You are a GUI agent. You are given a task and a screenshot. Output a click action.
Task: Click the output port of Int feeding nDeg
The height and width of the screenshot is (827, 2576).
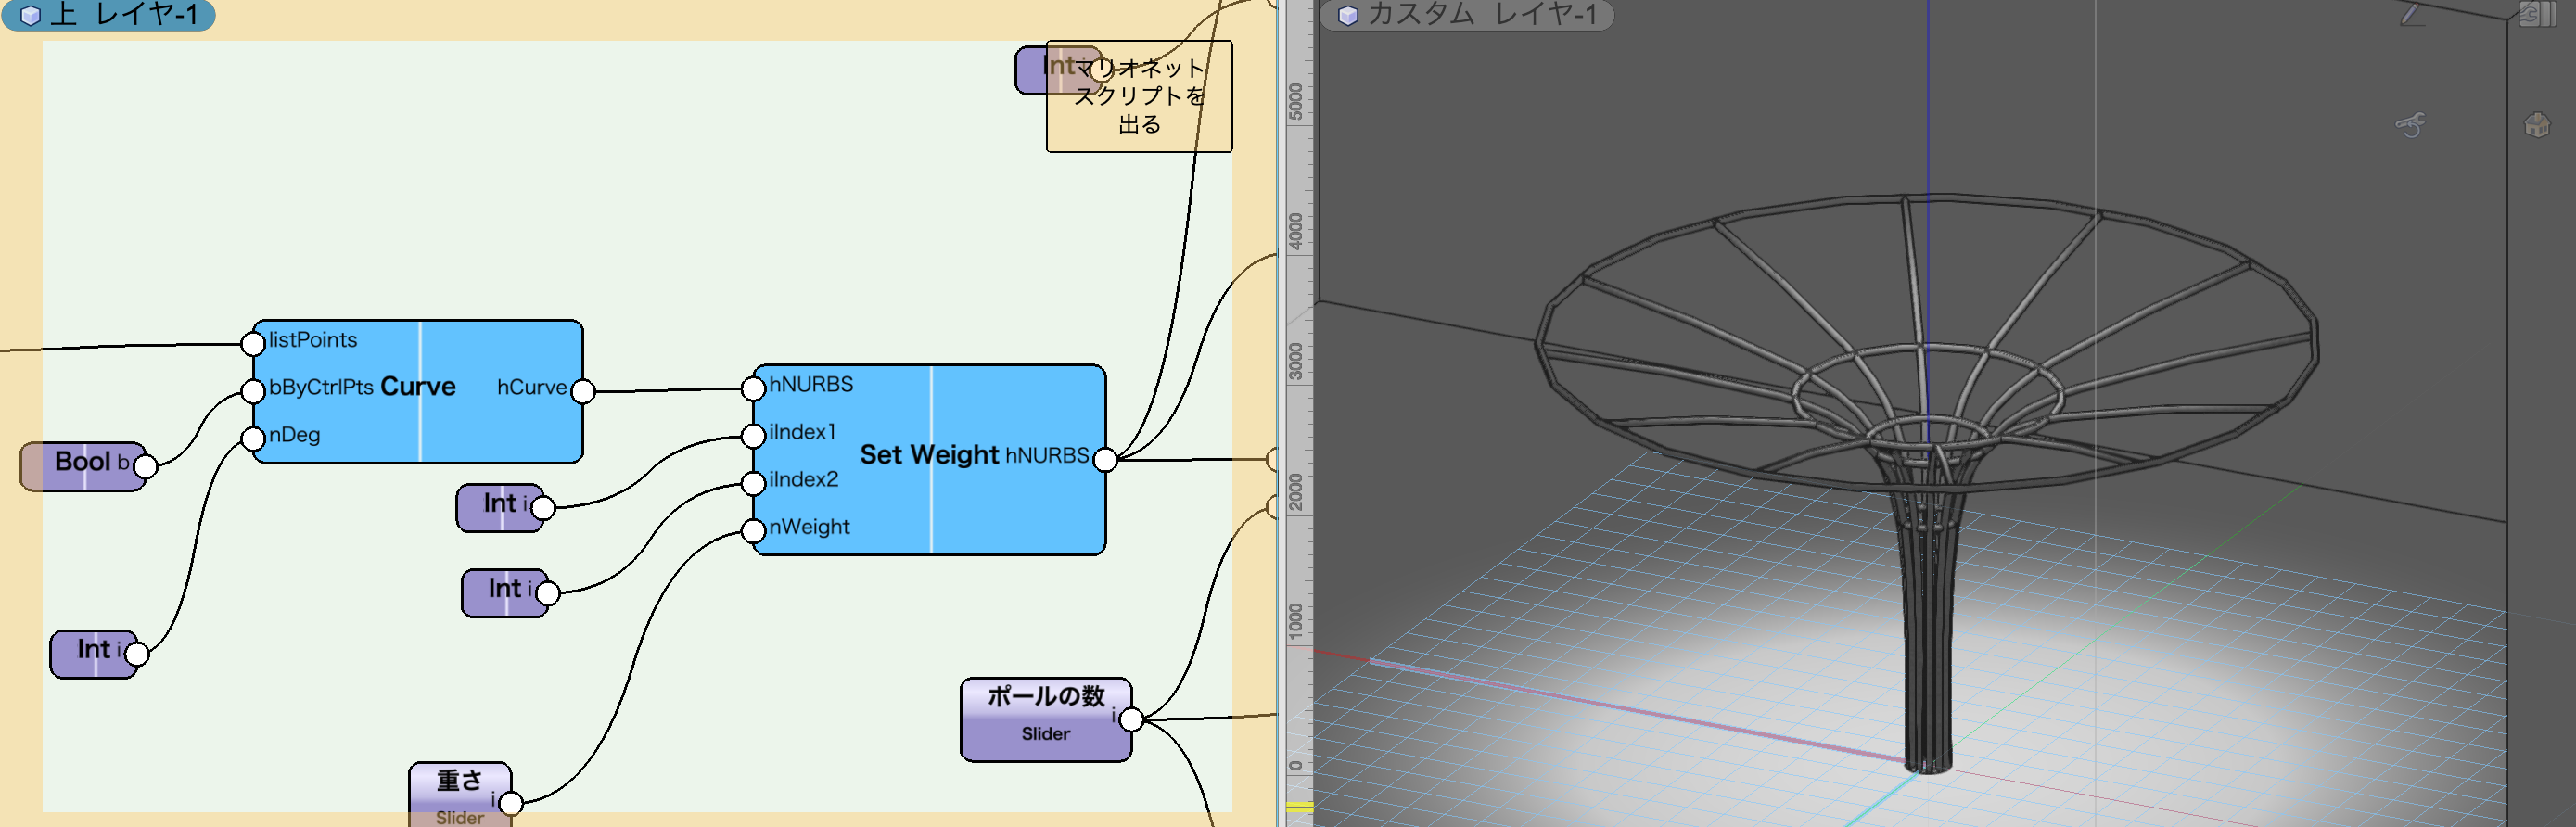click(x=137, y=654)
